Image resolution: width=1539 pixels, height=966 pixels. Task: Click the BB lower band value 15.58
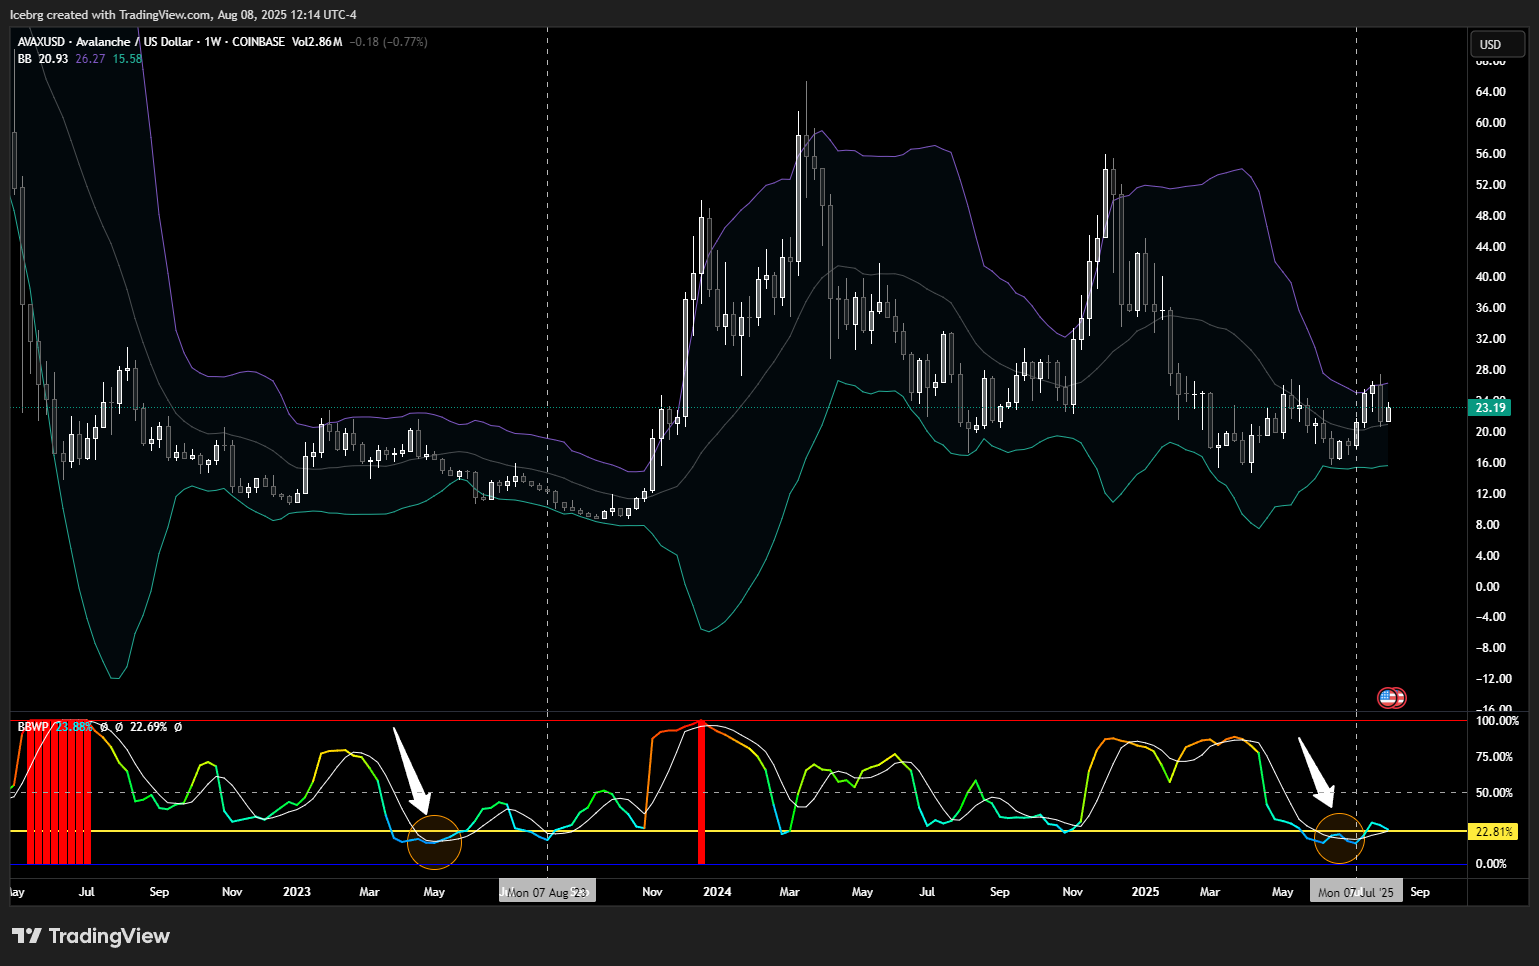[127, 59]
